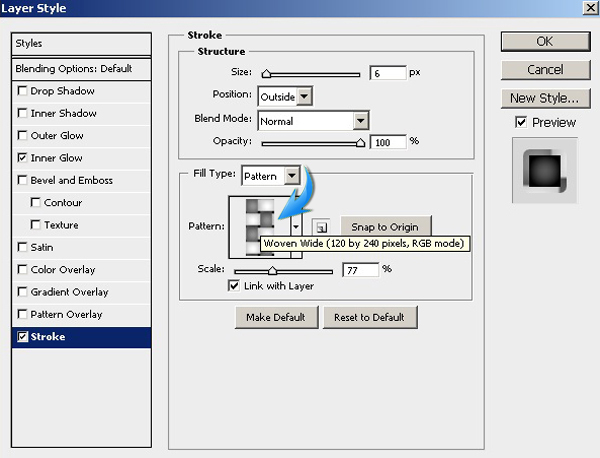Click the Opacity slider handle

[361, 143]
